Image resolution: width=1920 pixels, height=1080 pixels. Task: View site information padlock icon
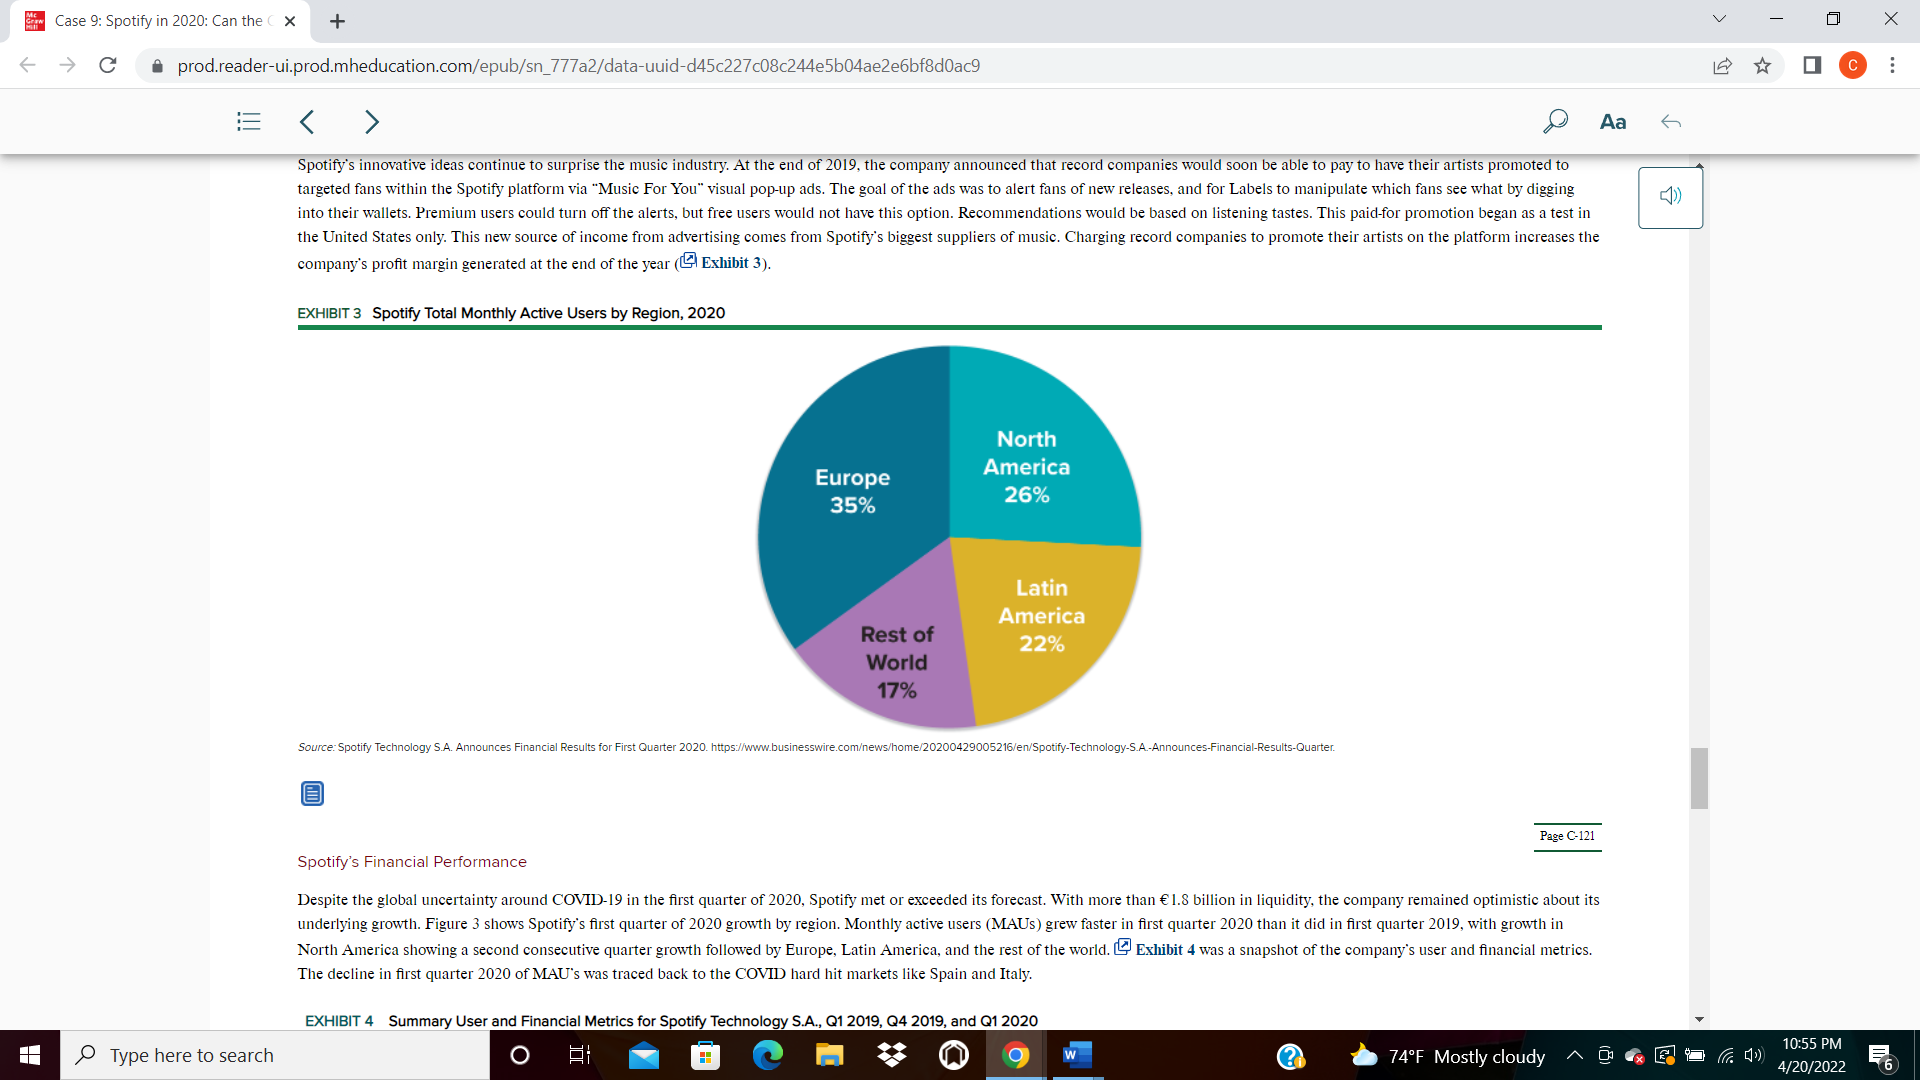click(x=156, y=66)
